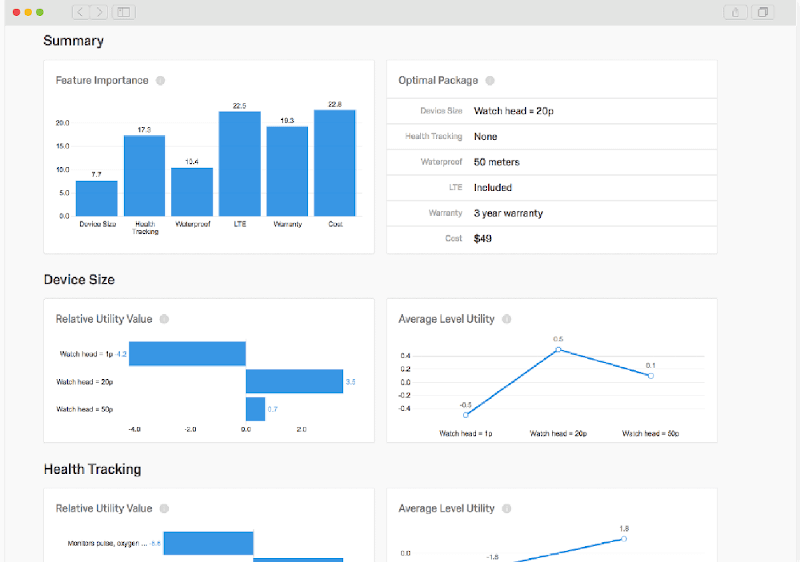This screenshot has width=800, height=562.
Task: Click the 'Waterproof' row label in Optimal Package
Action: (441, 162)
